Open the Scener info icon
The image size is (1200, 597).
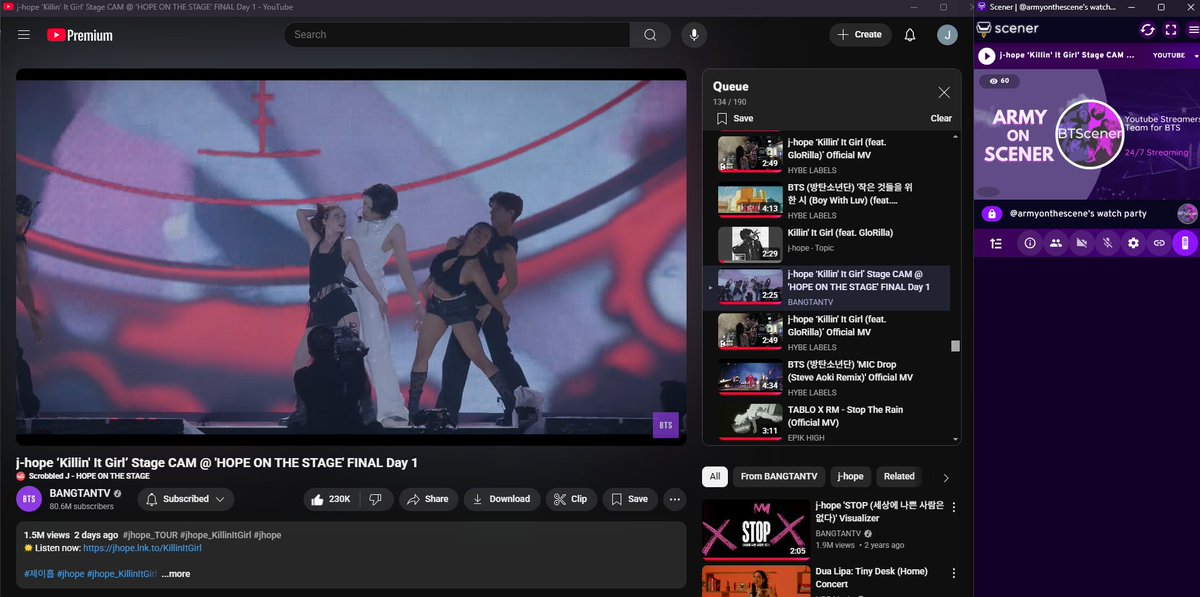coord(1029,243)
